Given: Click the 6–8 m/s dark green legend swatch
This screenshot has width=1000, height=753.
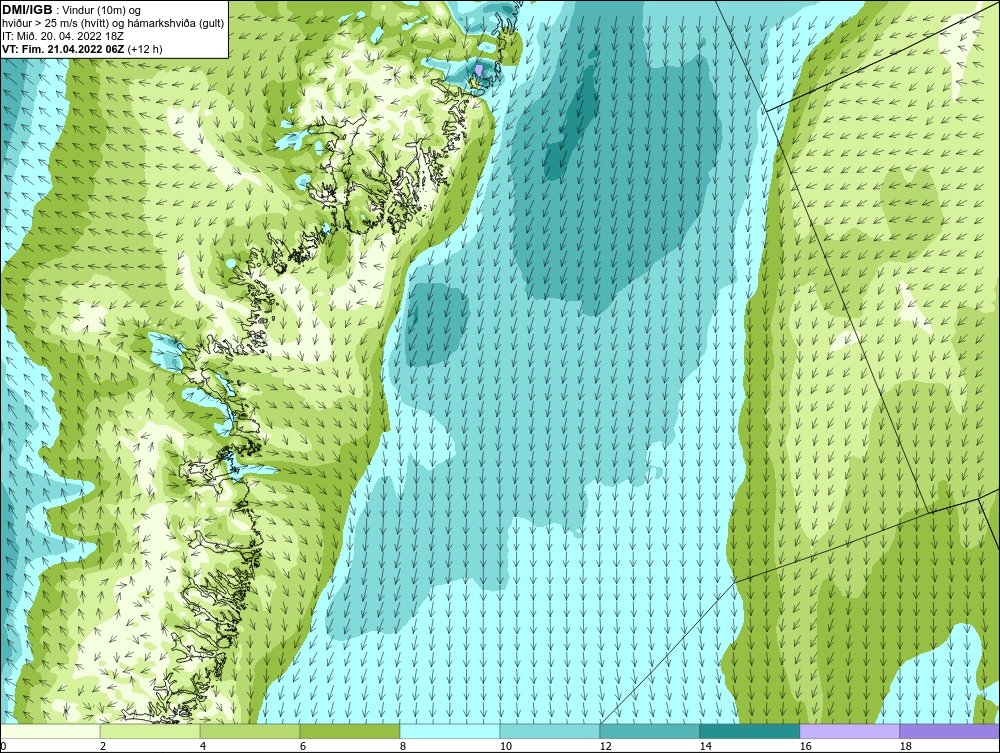Looking at the screenshot, I should (350, 731).
